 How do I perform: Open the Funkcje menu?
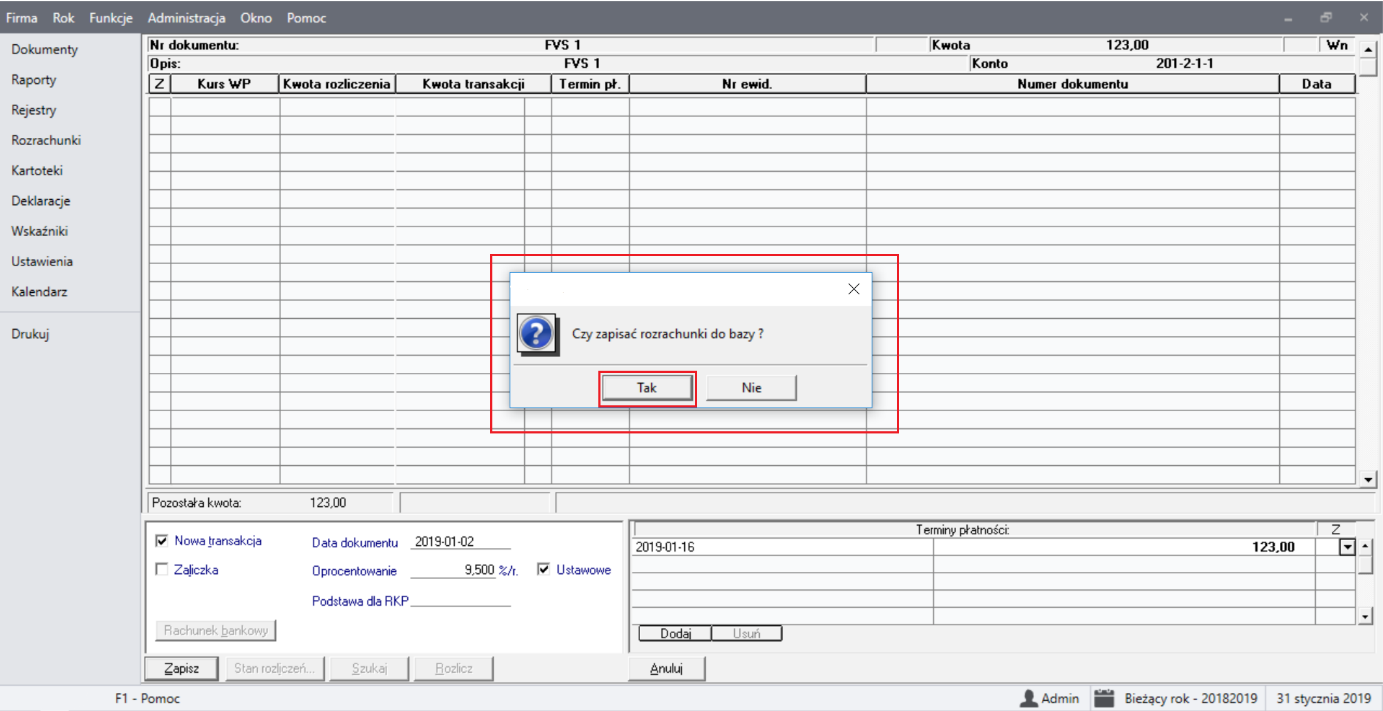coord(111,18)
